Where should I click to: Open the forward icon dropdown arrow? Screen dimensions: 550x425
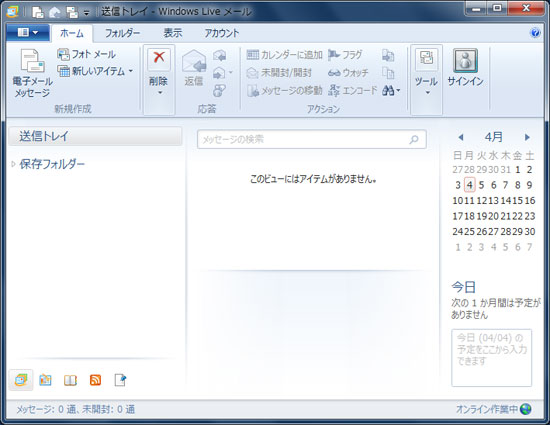tap(230, 73)
